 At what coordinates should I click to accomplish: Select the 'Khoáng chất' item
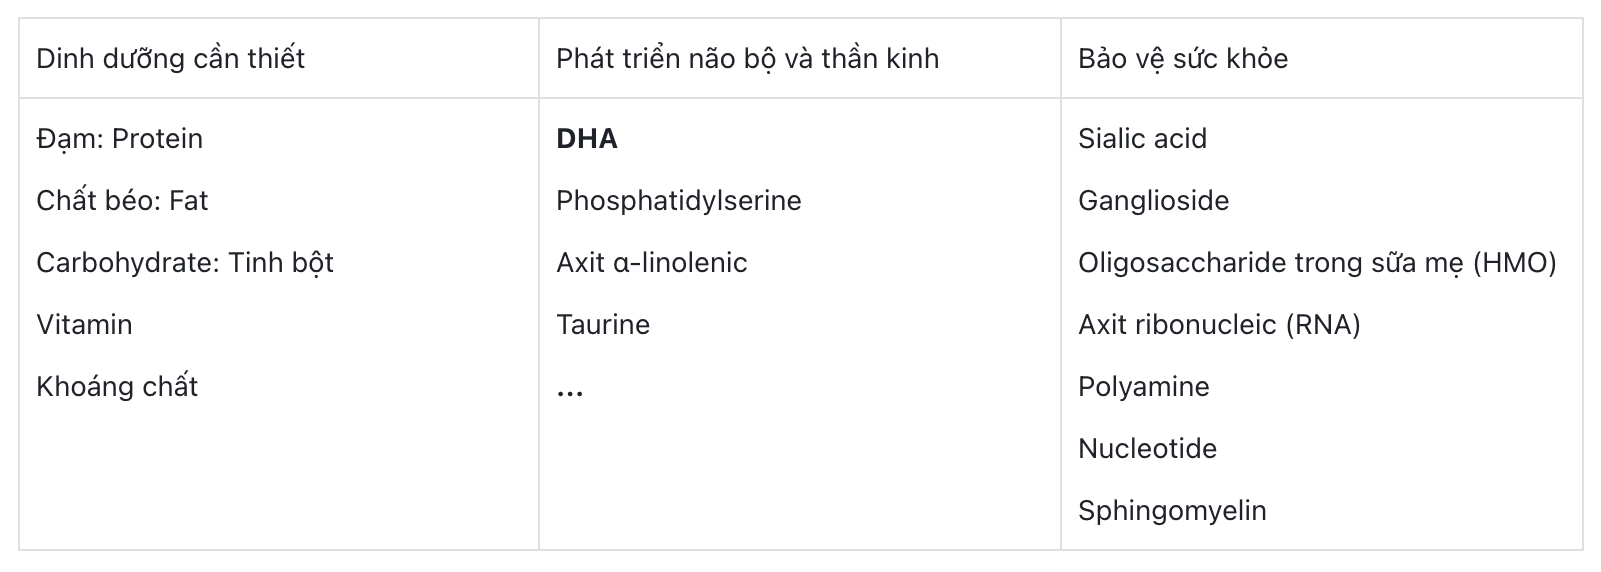pos(117,386)
